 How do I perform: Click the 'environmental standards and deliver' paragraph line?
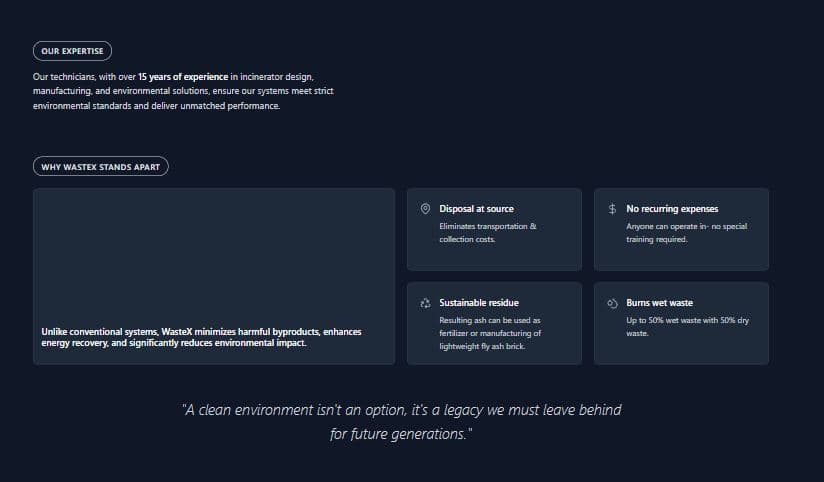pos(156,105)
